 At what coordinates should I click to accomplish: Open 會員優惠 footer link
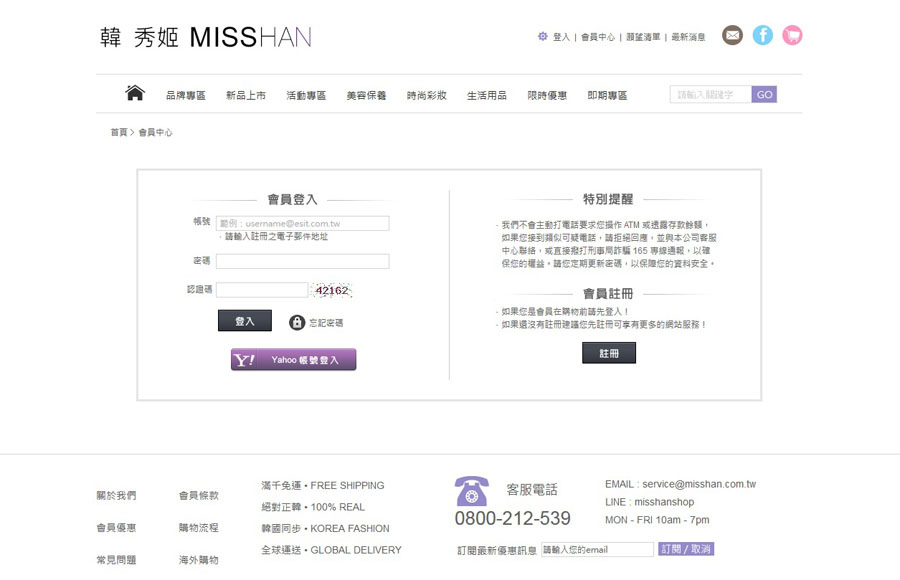point(116,528)
